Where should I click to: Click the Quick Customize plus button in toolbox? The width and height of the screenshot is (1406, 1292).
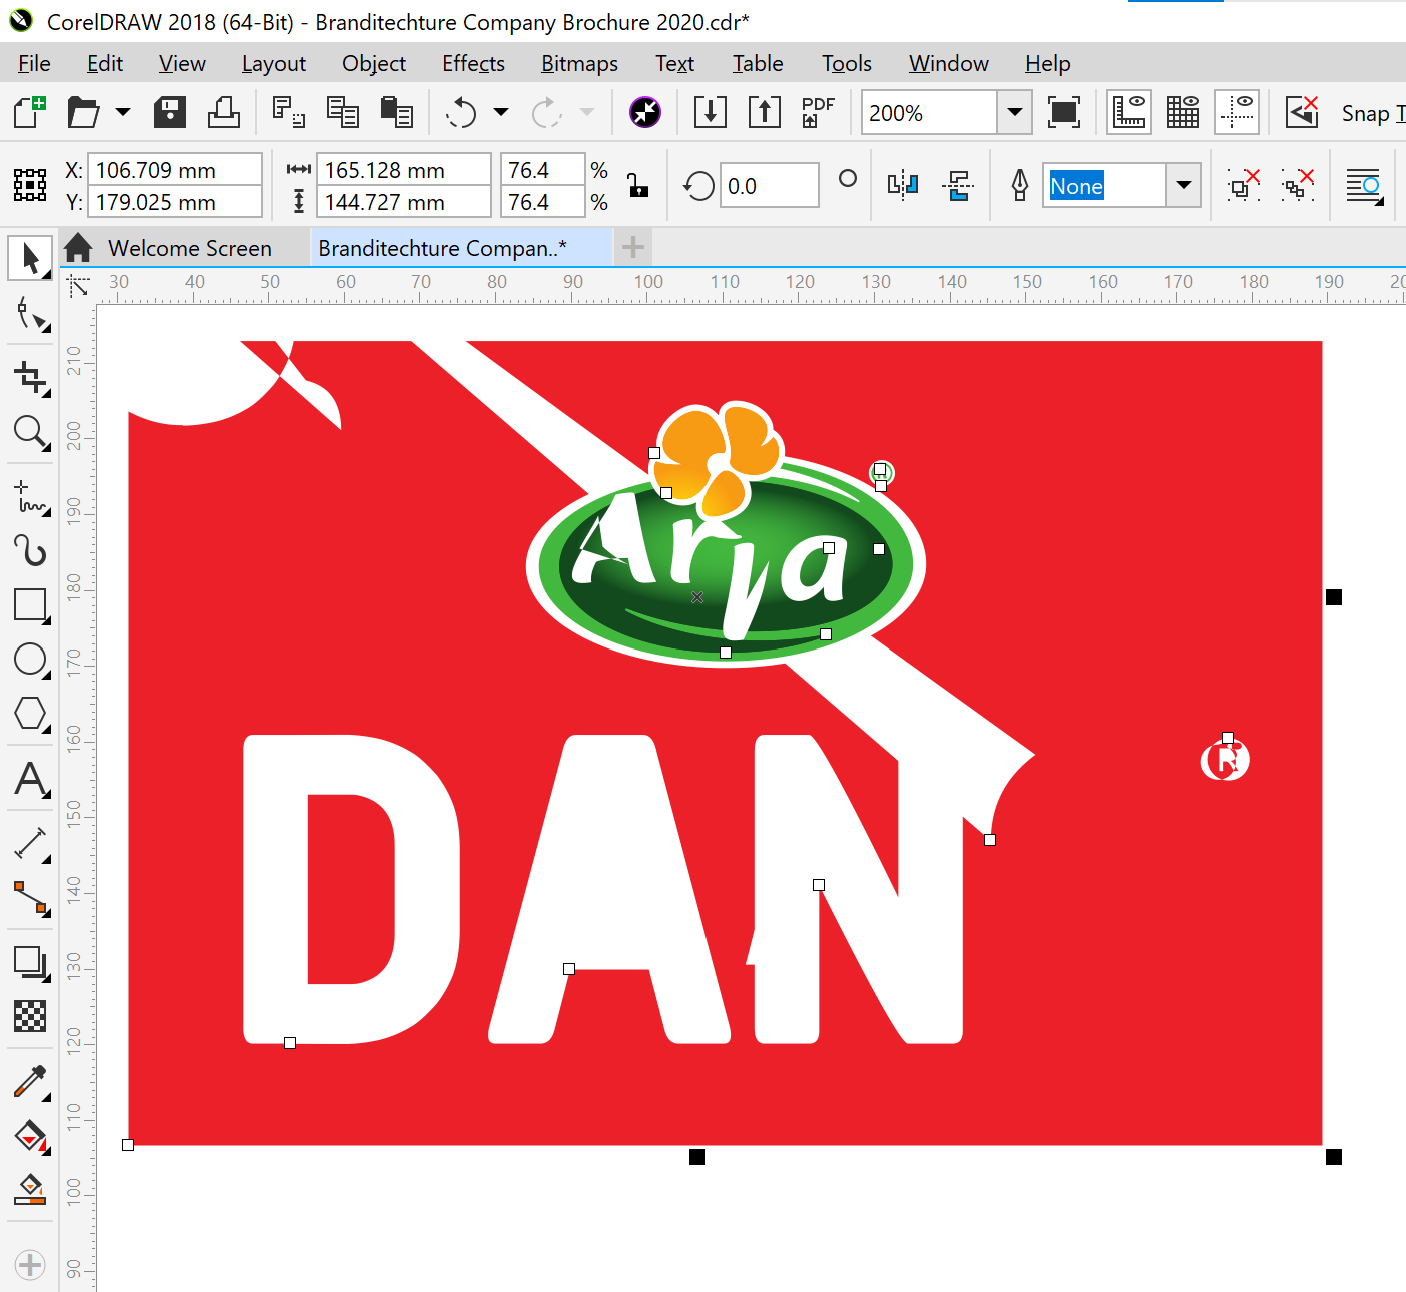(x=30, y=1265)
